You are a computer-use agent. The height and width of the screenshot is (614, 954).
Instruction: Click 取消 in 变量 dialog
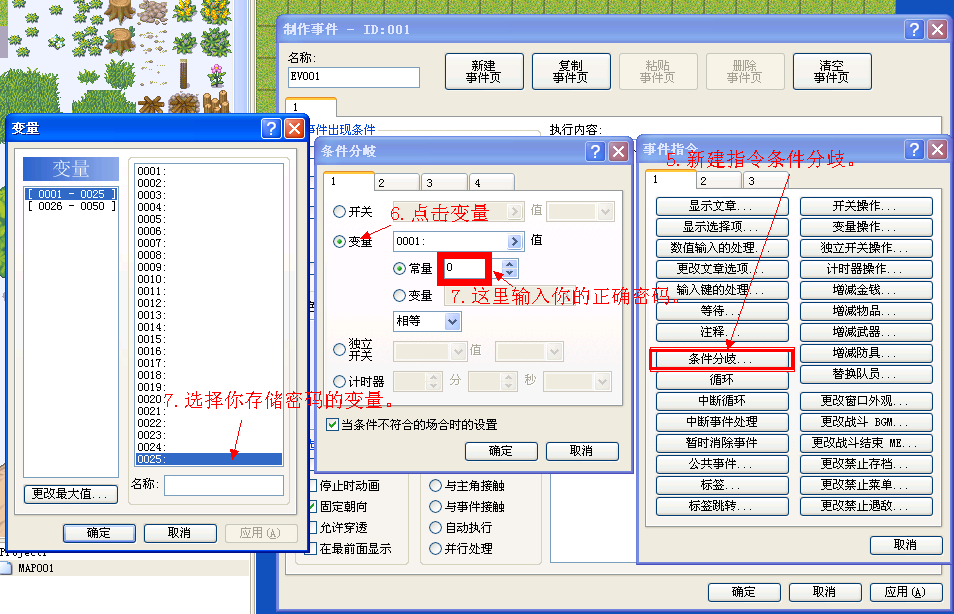pos(180,533)
